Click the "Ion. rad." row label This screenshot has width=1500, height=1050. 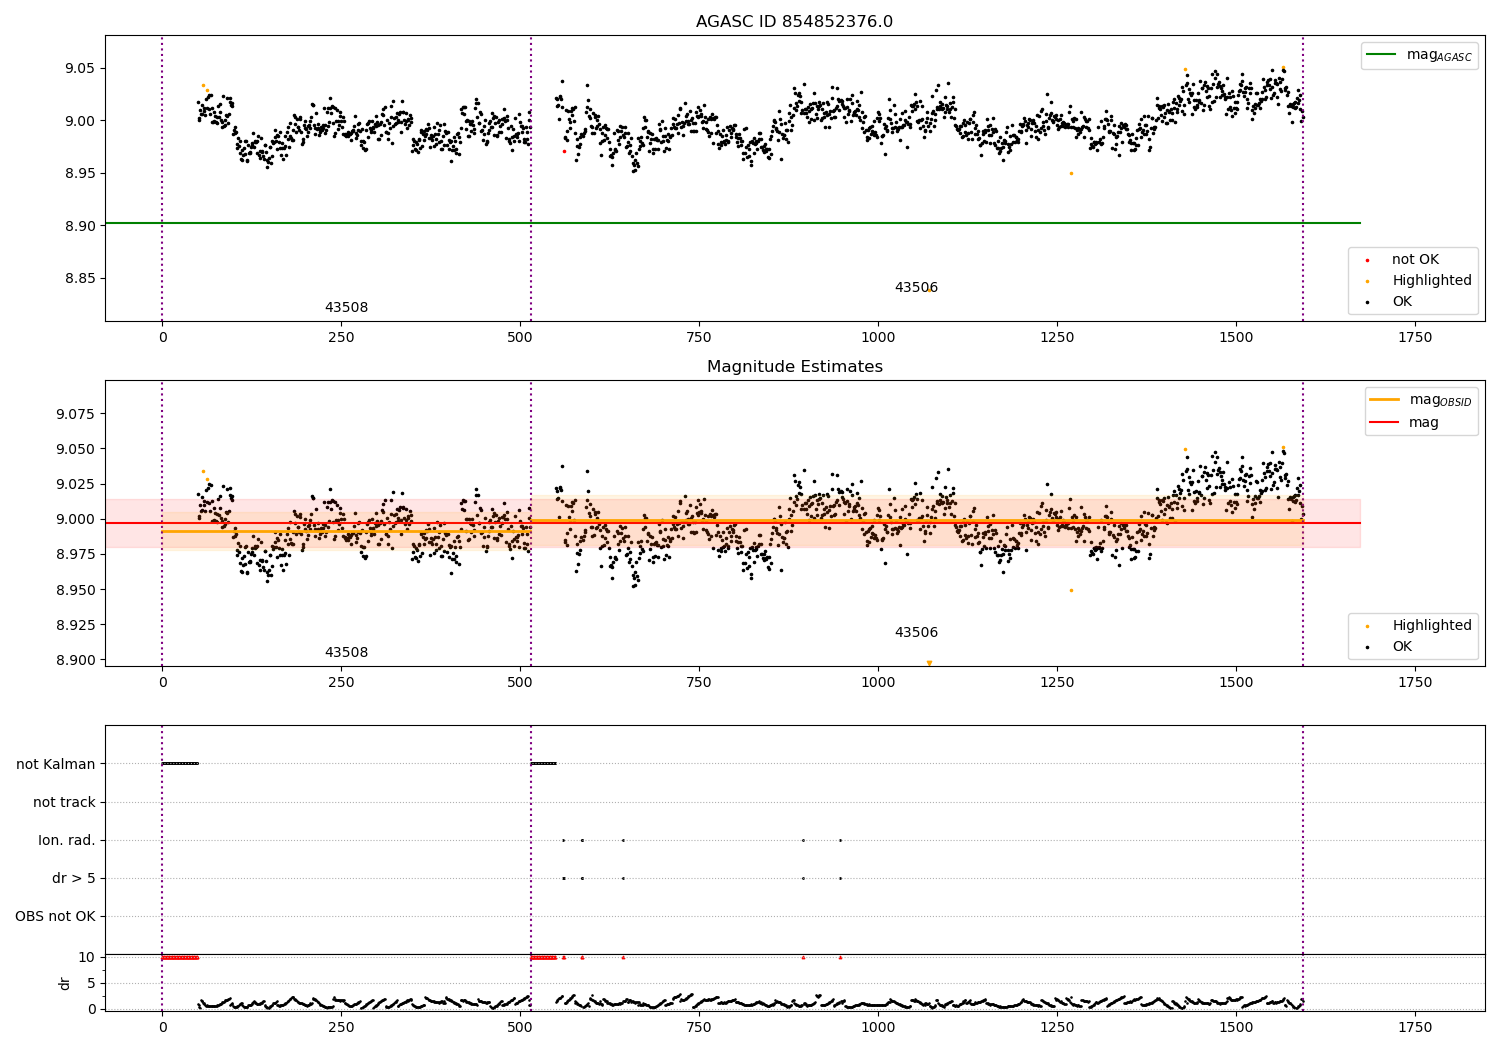pyautogui.click(x=67, y=840)
